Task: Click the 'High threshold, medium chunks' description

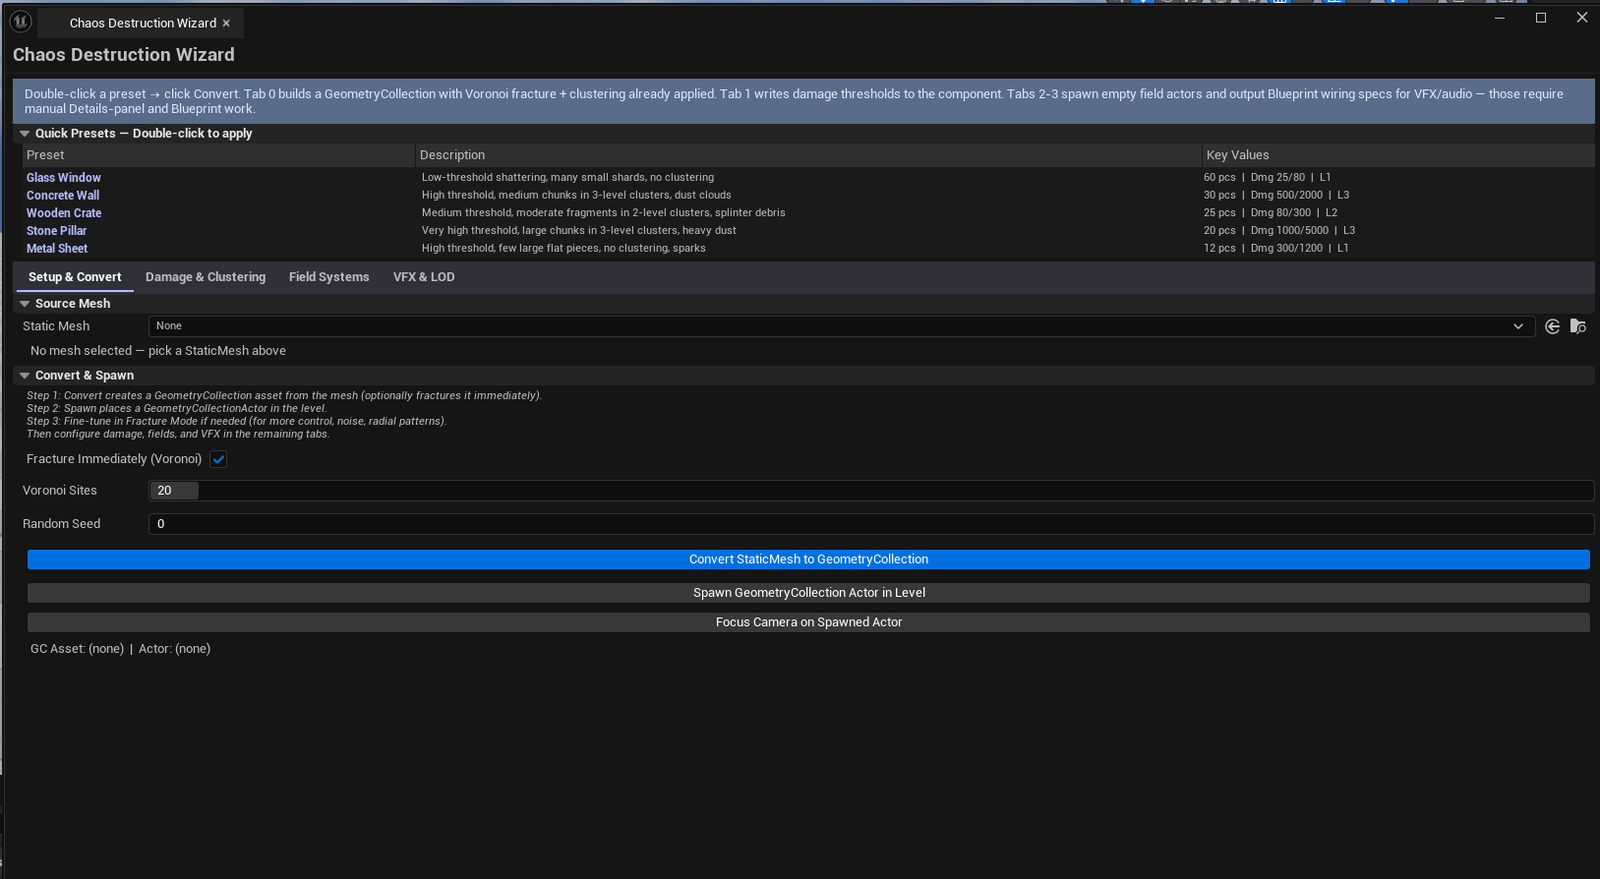Action: point(576,196)
